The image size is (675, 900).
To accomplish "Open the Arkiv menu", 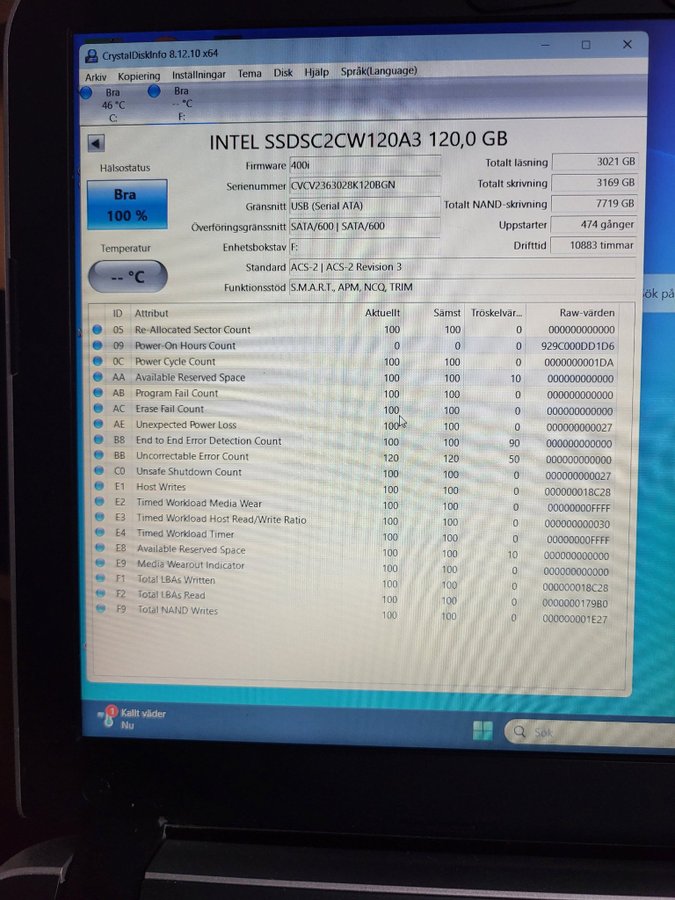I will pos(96,76).
